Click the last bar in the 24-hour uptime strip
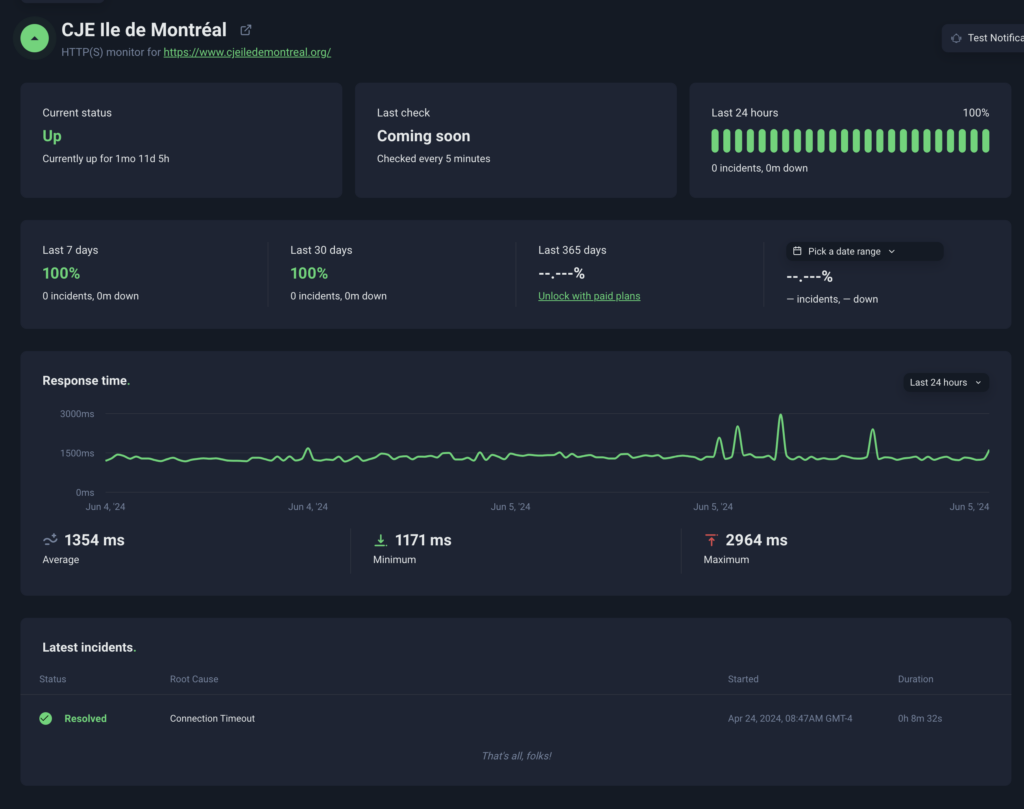This screenshot has width=1024, height=809. click(x=985, y=140)
